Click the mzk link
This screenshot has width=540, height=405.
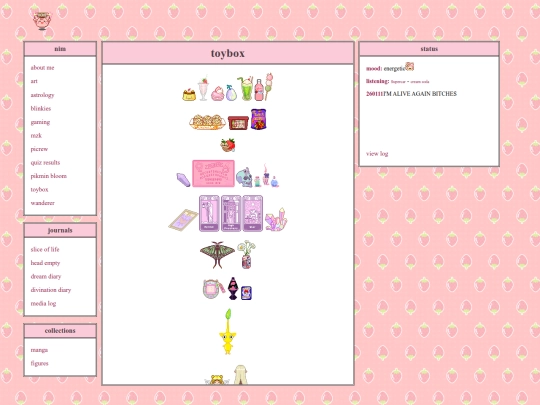pyautogui.click(x=36, y=135)
